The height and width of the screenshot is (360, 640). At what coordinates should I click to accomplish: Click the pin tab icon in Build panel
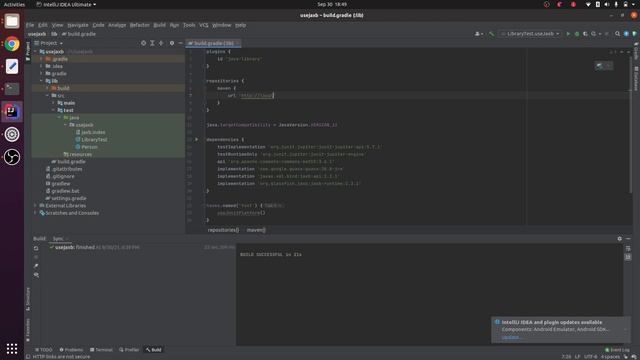pos(36,266)
